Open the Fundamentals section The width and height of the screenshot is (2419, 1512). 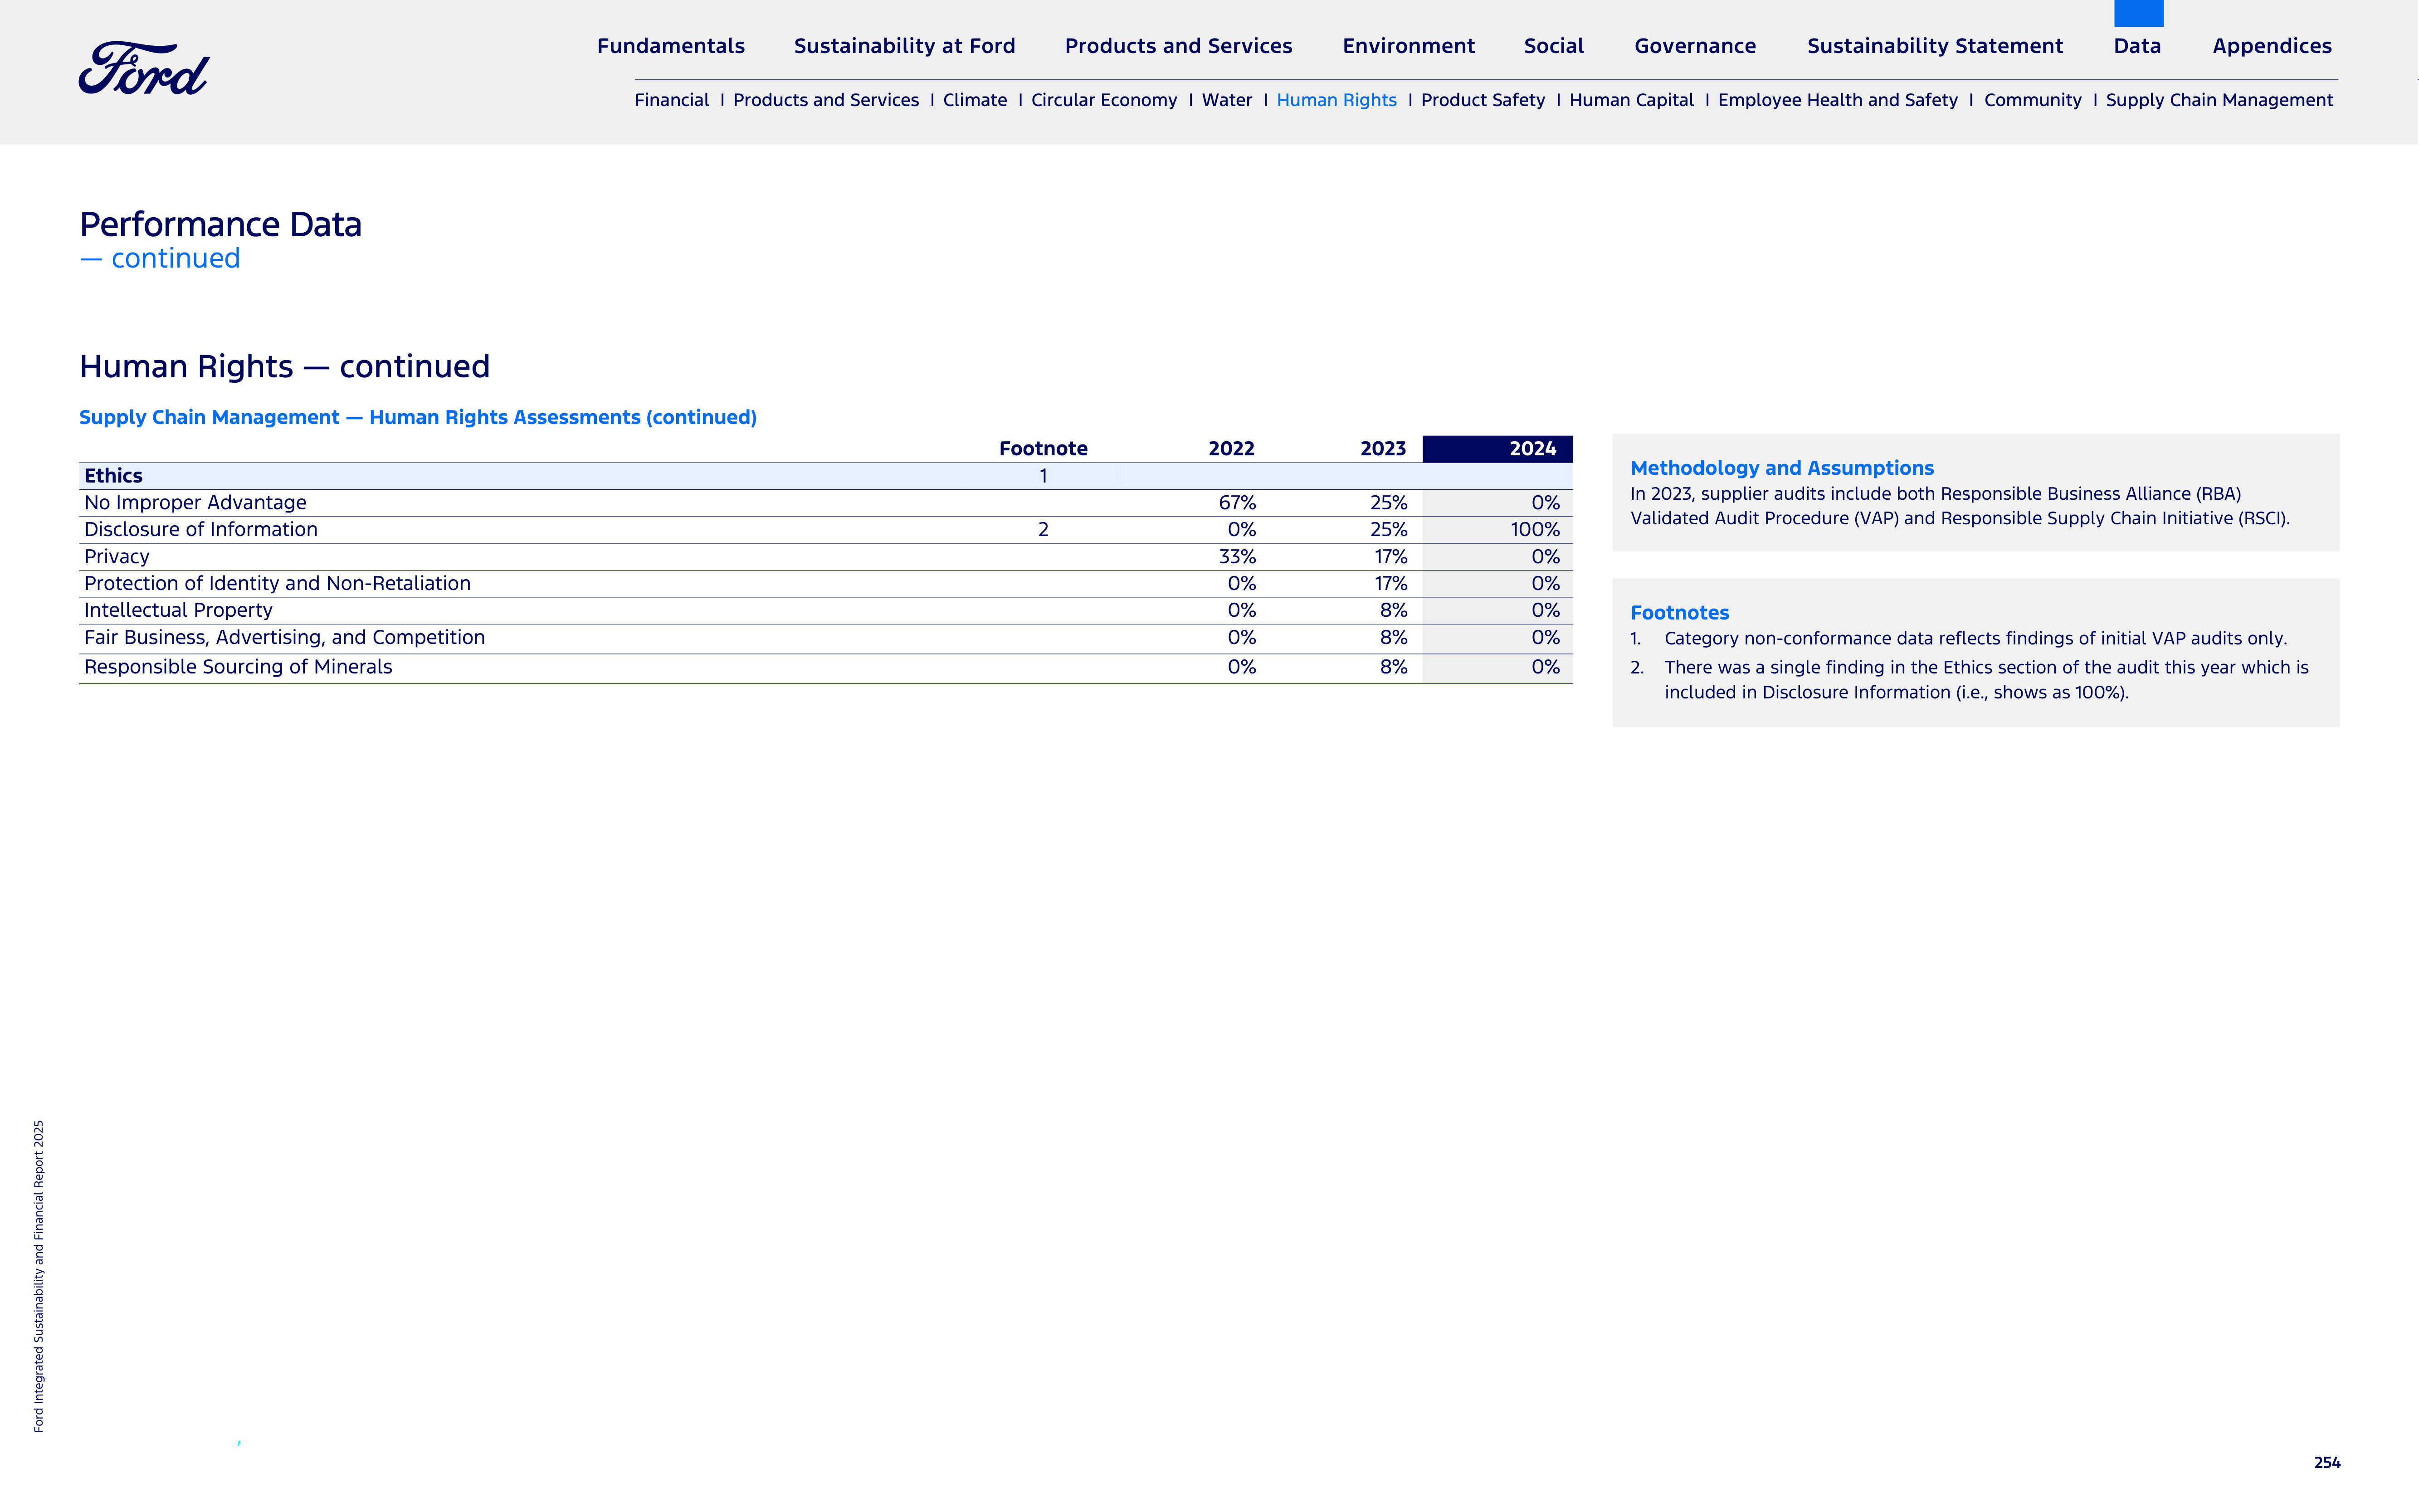[x=671, y=46]
